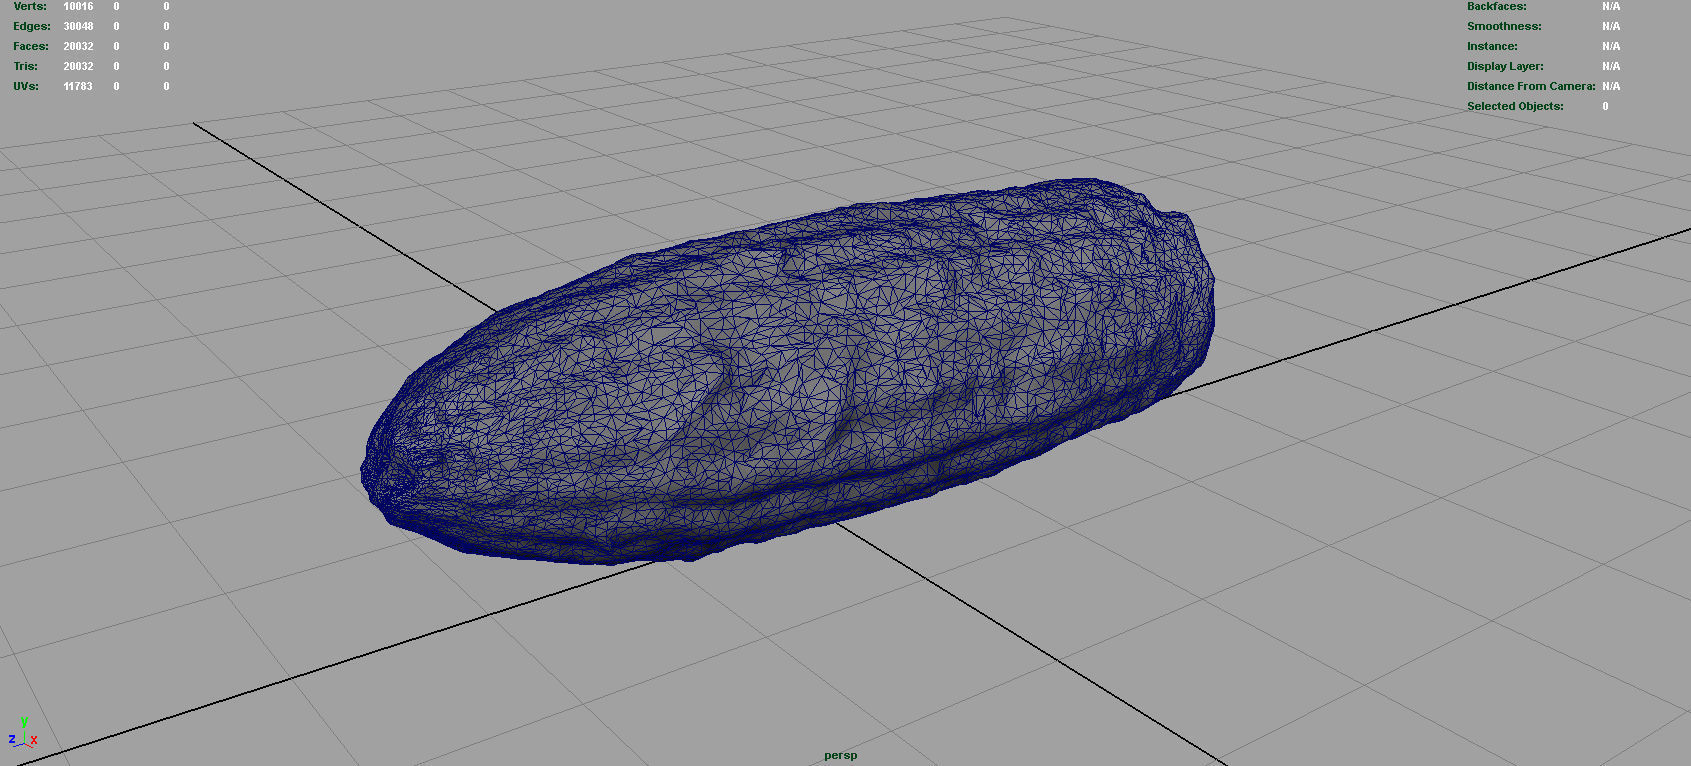Click the '20032' value in Faces row

(x=78, y=46)
